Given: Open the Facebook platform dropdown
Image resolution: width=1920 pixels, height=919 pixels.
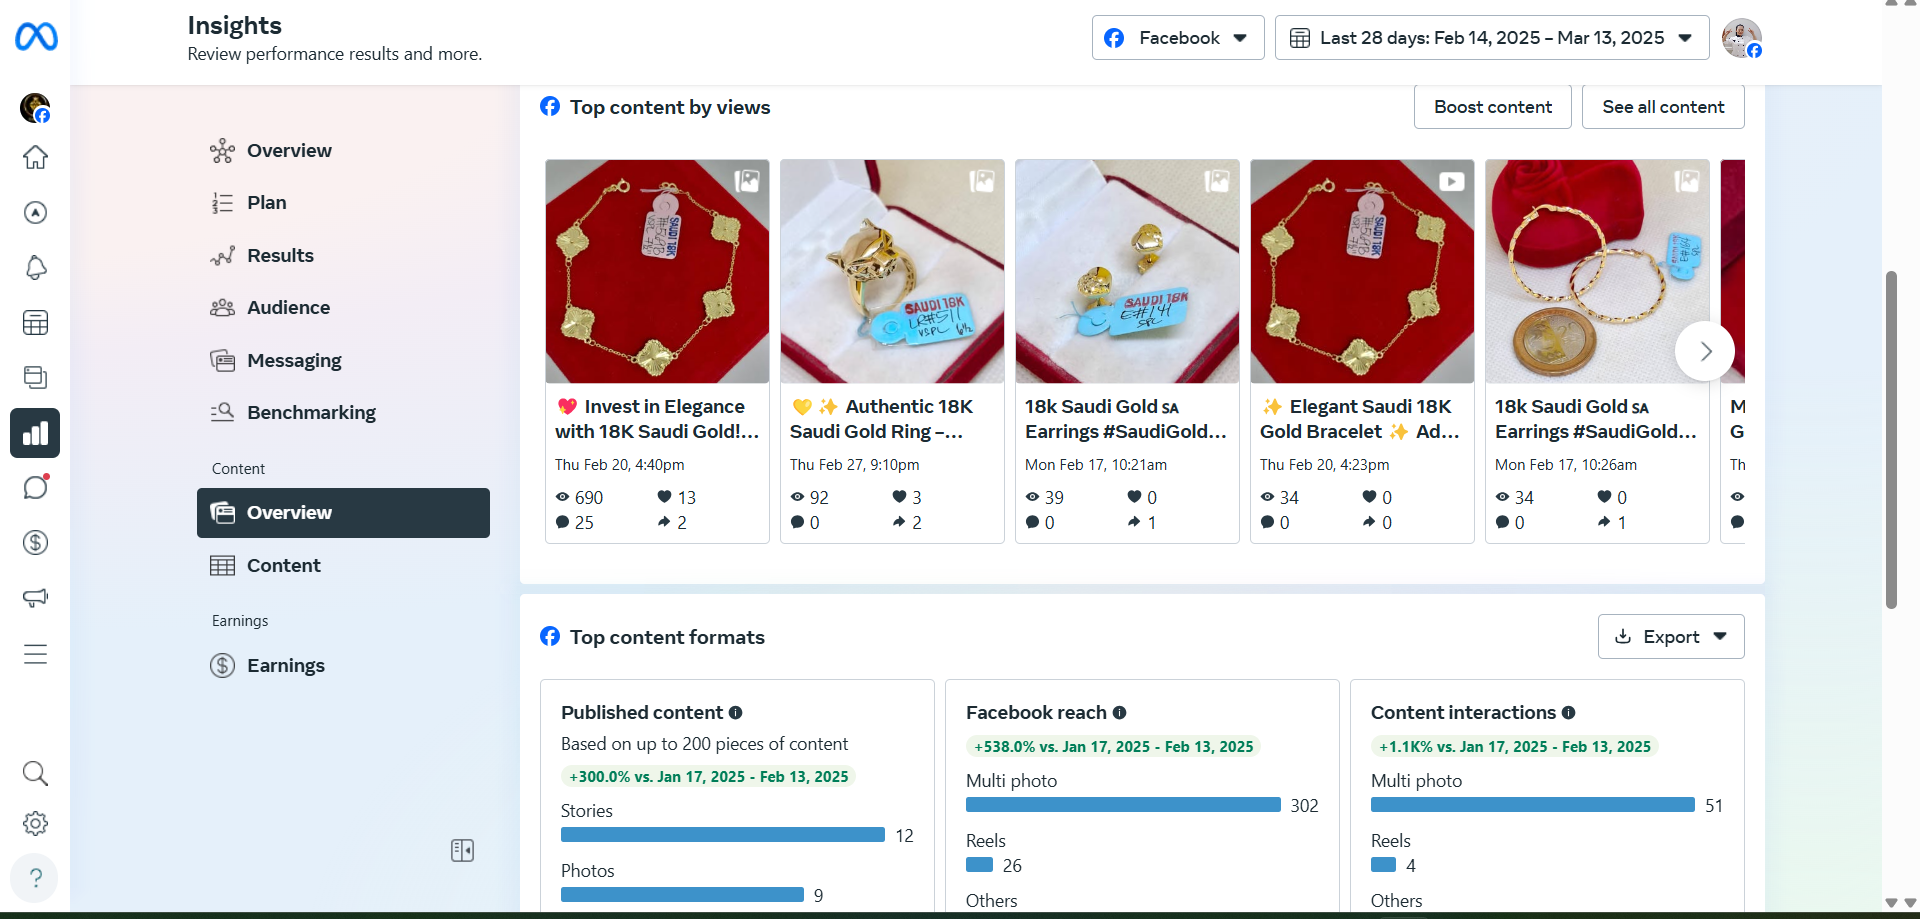Looking at the screenshot, I should click(x=1178, y=38).
